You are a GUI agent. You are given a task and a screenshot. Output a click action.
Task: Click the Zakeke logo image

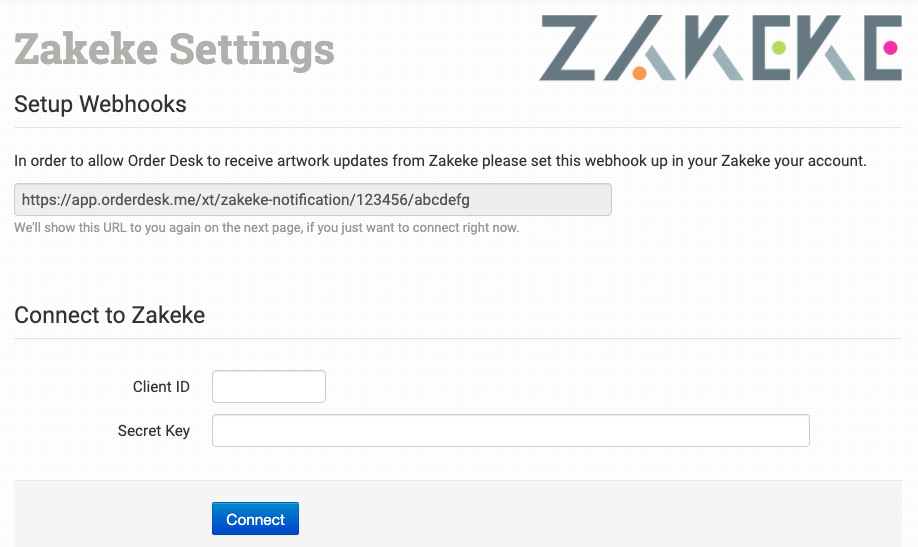tap(720, 48)
